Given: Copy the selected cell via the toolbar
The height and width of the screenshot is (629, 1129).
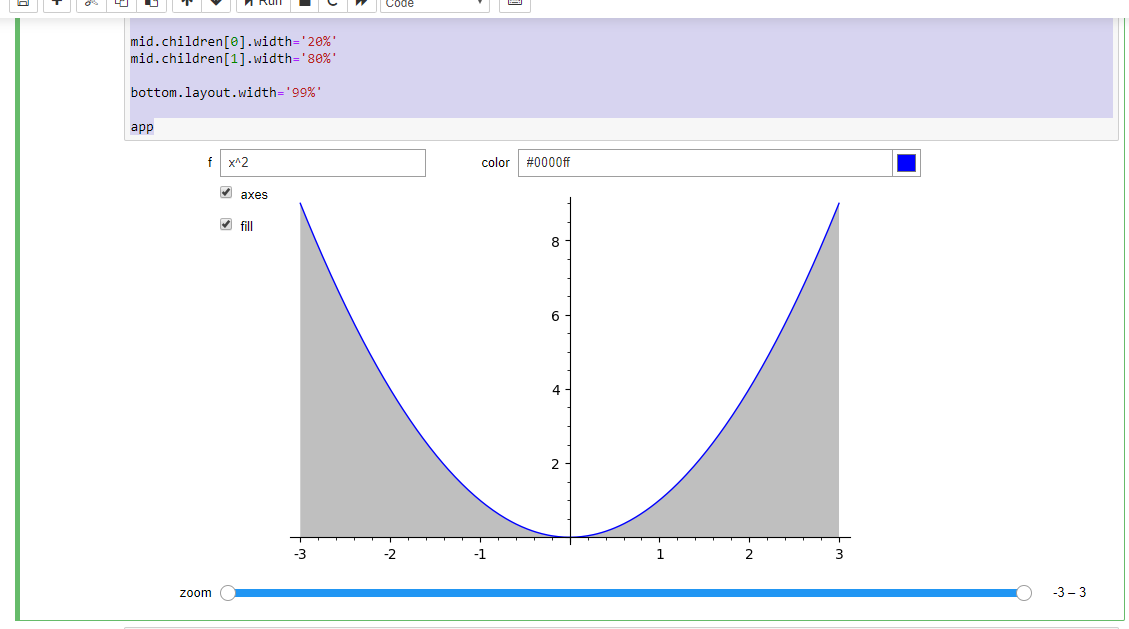Looking at the screenshot, I should pyautogui.click(x=122, y=3).
